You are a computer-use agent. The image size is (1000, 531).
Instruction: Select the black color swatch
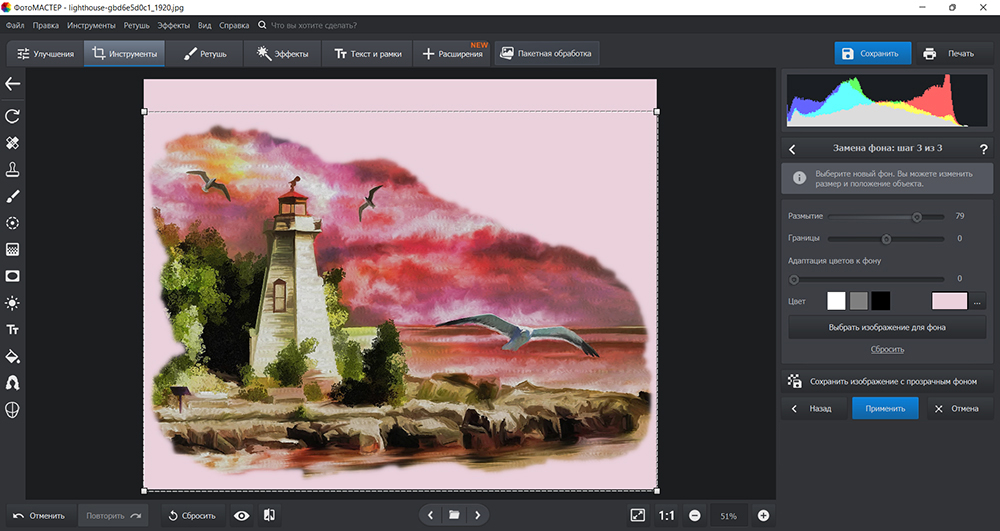pos(880,301)
